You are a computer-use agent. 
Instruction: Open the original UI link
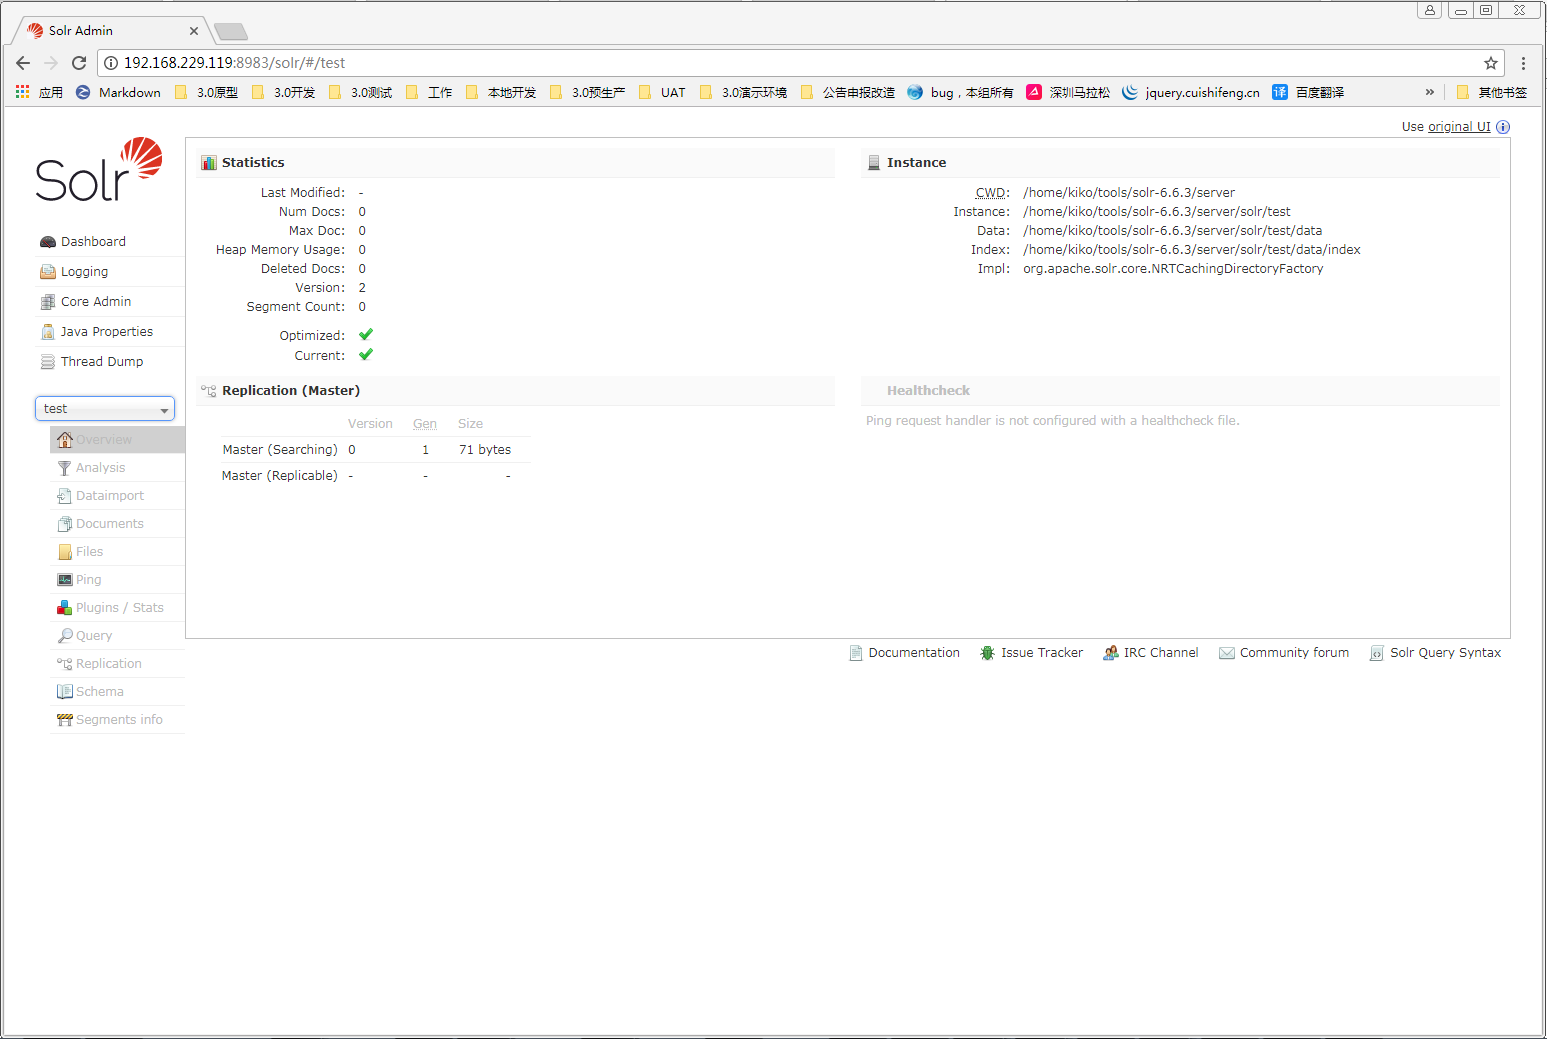(x=1459, y=127)
